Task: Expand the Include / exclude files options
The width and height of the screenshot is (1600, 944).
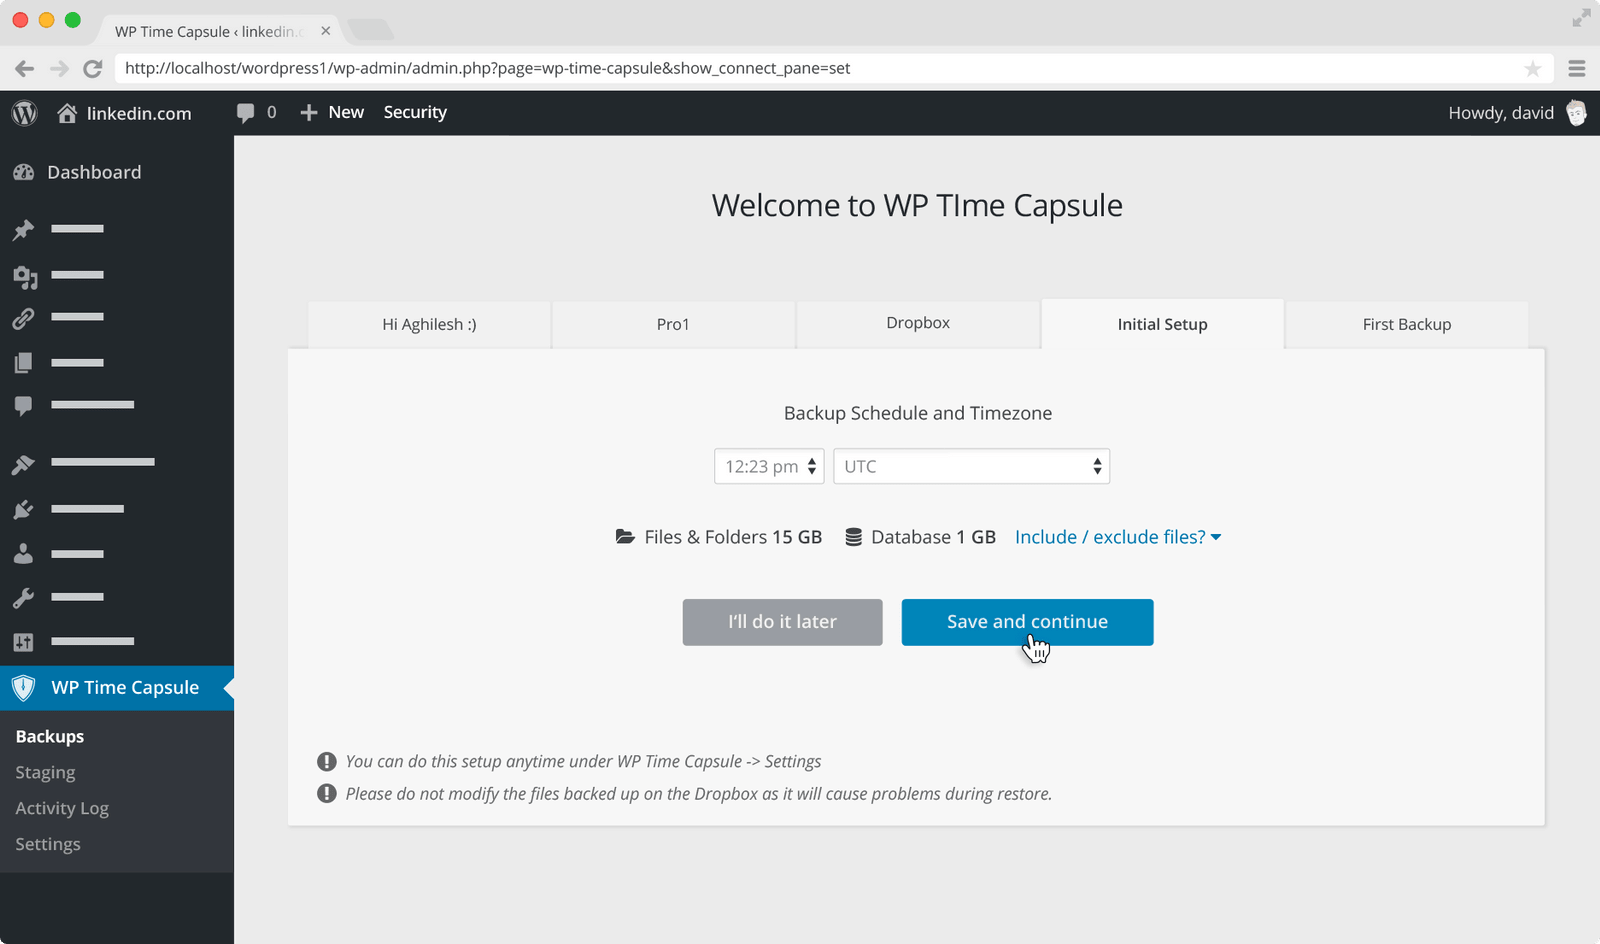Action: point(1117,536)
